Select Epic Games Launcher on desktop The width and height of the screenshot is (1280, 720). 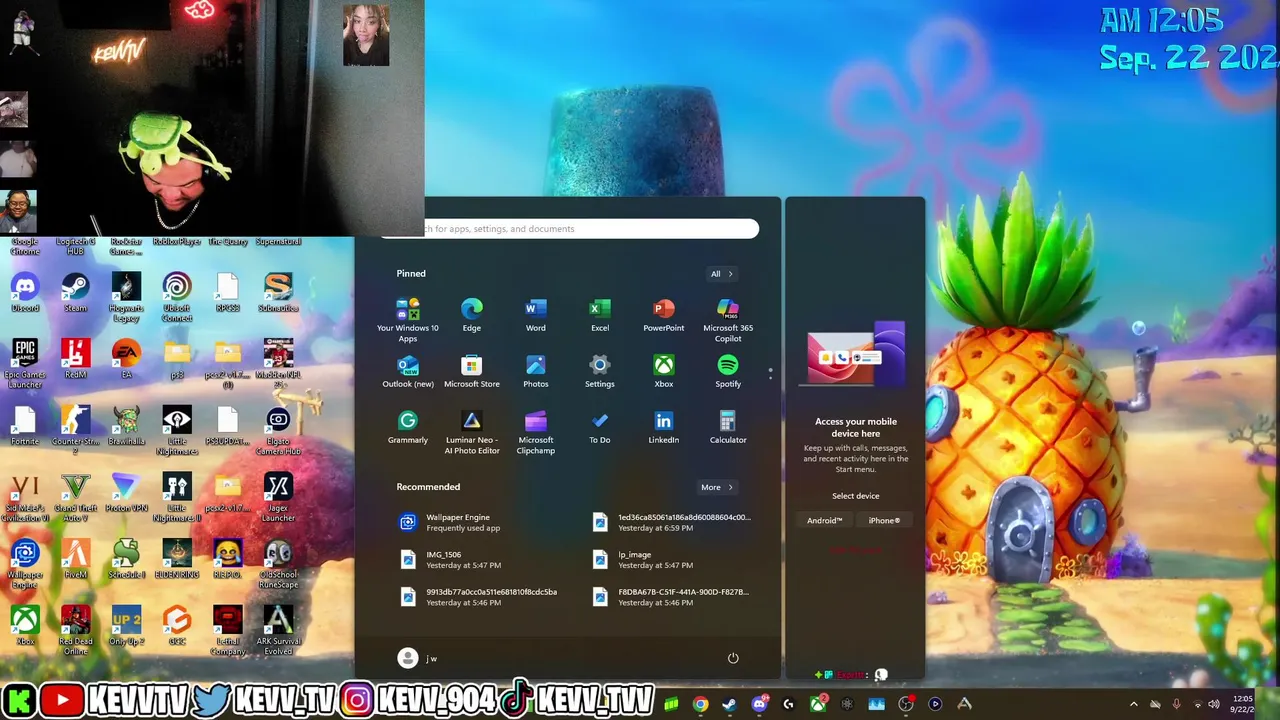[x=25, y=364]
